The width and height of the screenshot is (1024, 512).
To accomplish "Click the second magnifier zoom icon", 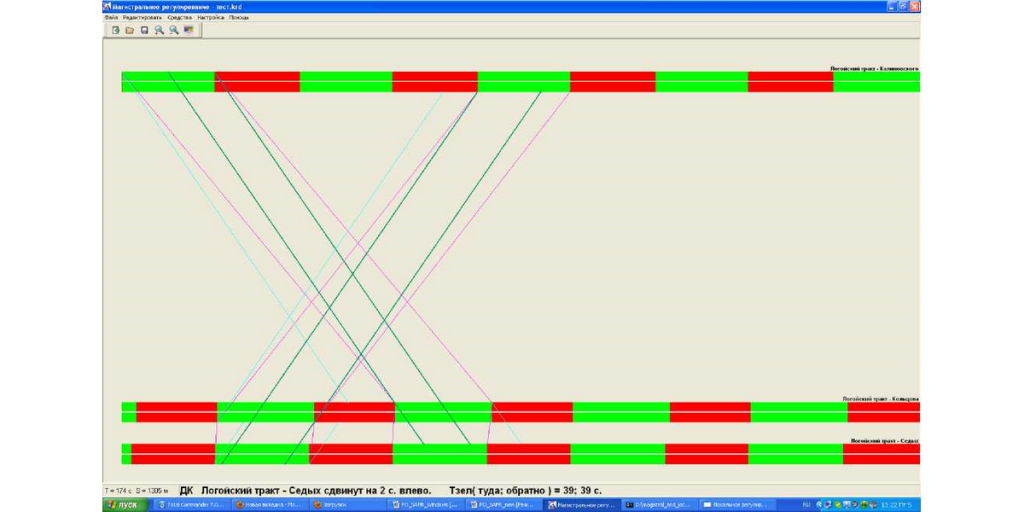I will [x=174, y=30].
